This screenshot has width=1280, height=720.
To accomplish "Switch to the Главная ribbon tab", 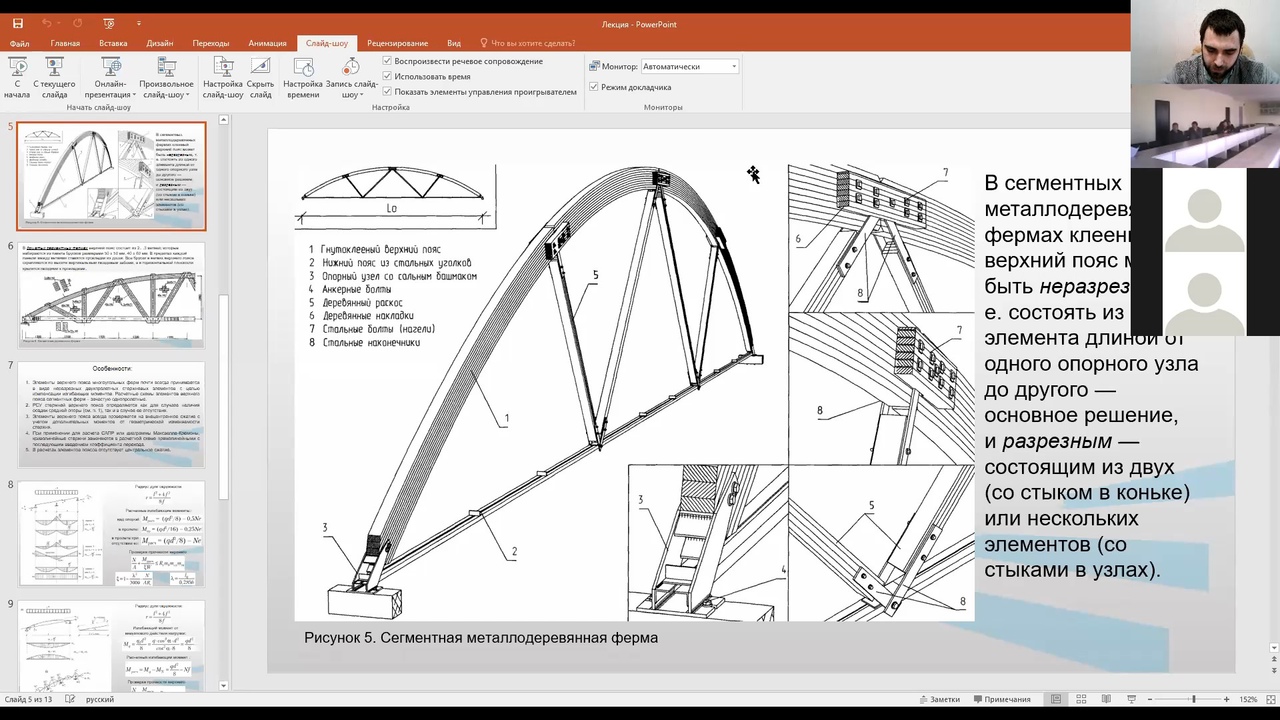I will tap(65, 44).
